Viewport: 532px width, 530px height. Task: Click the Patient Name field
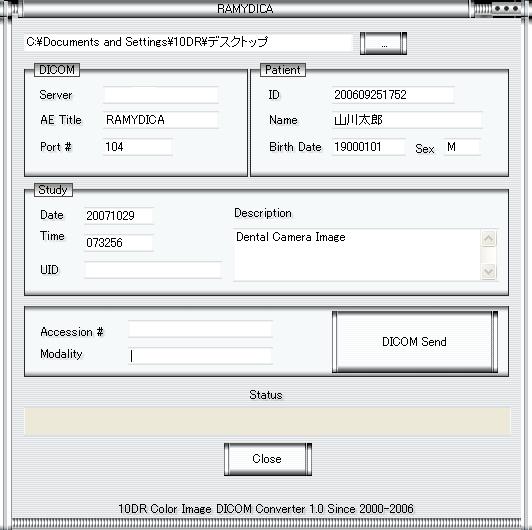click(406, 120)
